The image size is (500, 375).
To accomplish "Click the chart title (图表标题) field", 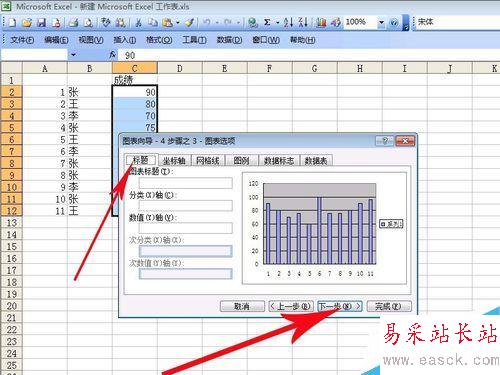I will [185, 183].
